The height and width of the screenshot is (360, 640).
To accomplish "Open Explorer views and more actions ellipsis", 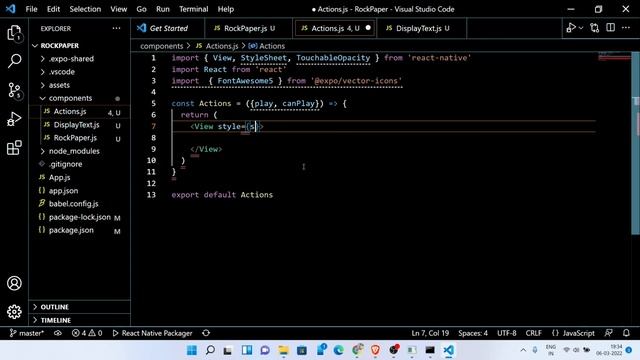I will pyautogui.click(x=116, y=29).
